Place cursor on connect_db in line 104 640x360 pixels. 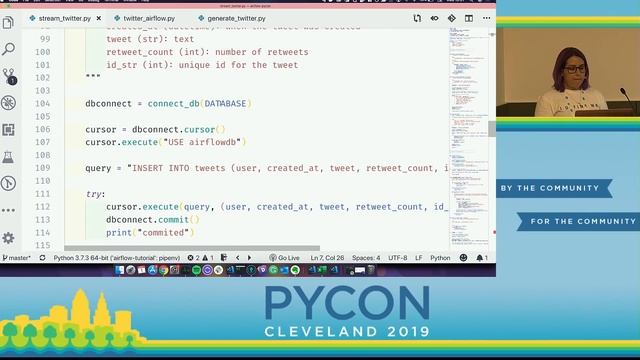tap(173, 104)
